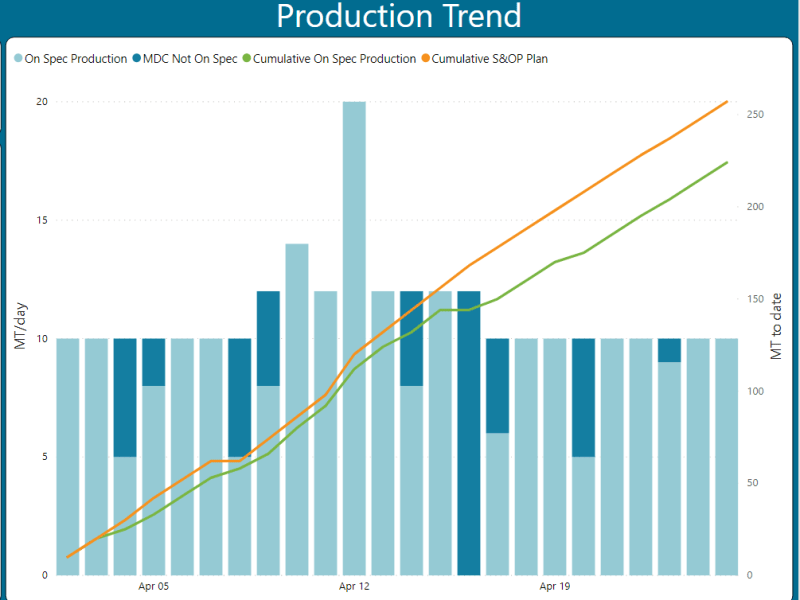This screenshot has height=600, width=800.
Task: Select the On Spec Production legend label
Action: pos(75,59)
